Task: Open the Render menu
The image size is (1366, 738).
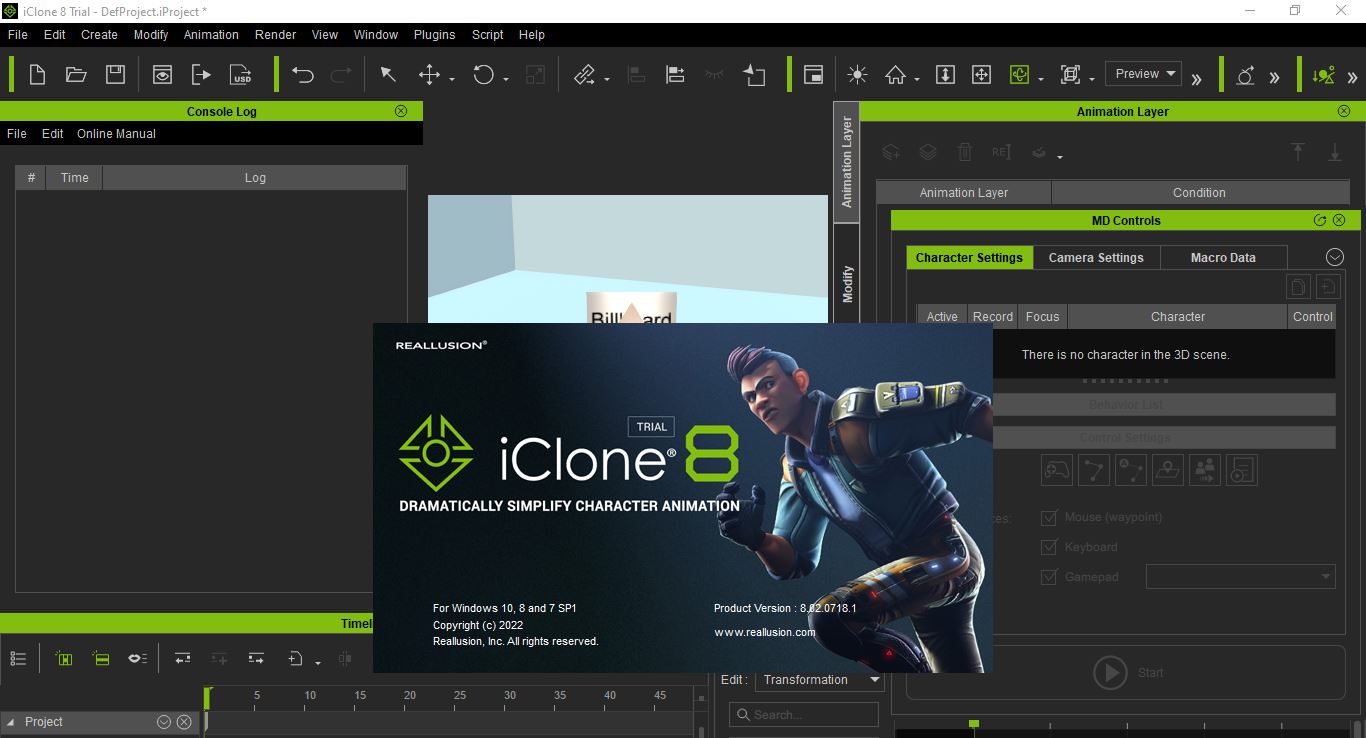Action: click(x=275, y=35)
